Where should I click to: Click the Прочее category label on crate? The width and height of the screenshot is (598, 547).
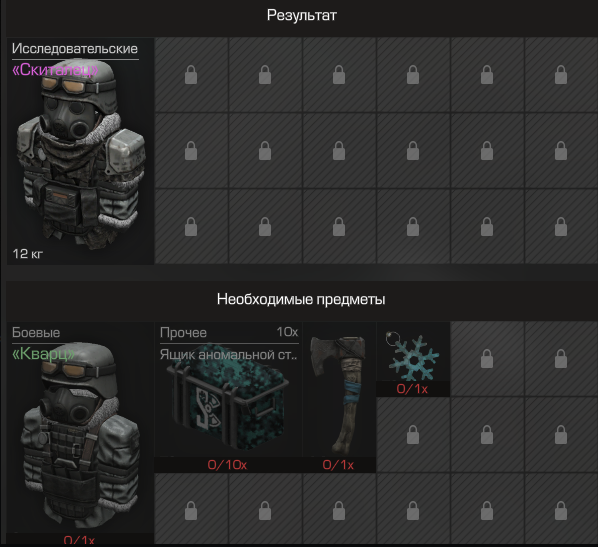tap(183, 333)
